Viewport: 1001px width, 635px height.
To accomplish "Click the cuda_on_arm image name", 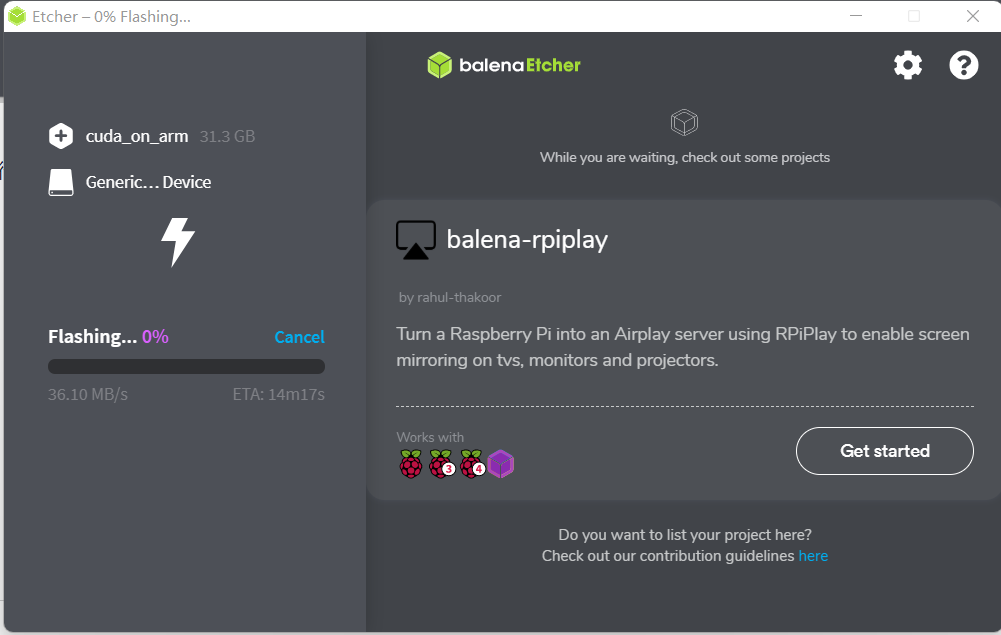I will [x=137, y=136].
